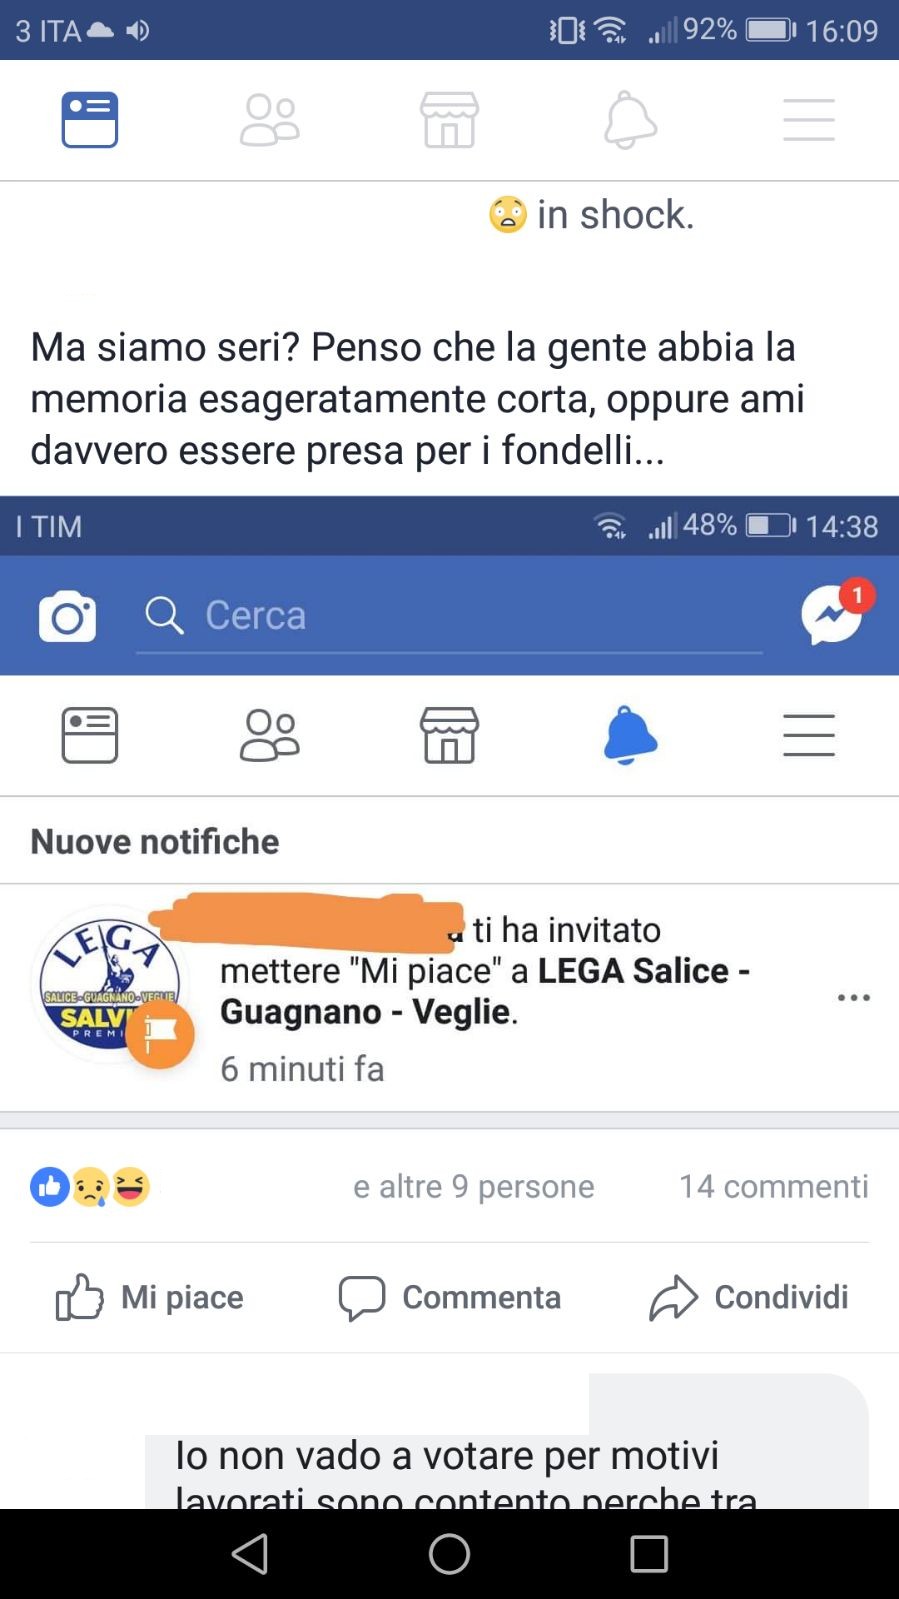Select highlighted news feed tab at top

click(x=90, y=120)
